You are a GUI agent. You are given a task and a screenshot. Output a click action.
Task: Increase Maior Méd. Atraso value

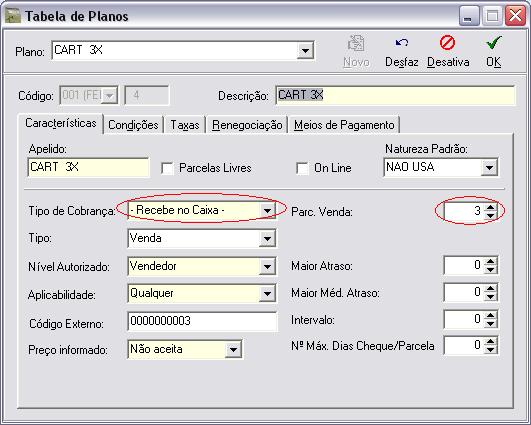[490, 289]
